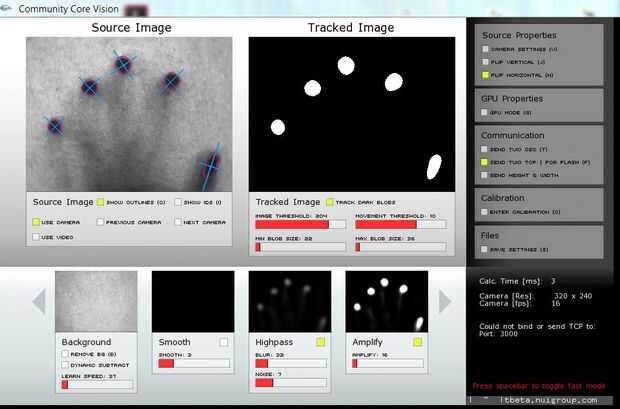Click the Min Blob Size slider
This screenshot has width=620, height=409.
pyautogui.click(x=301, y=247)
